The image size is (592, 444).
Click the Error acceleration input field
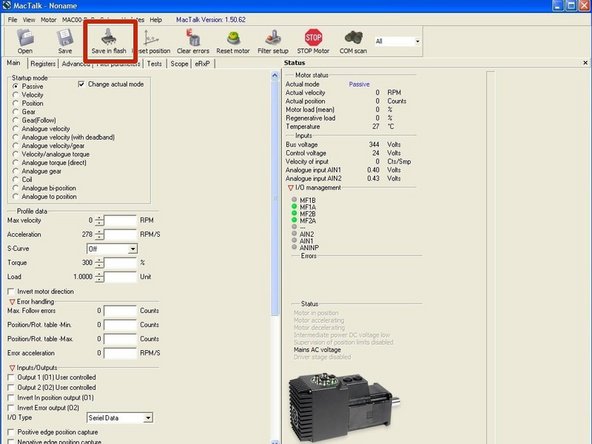120,353
